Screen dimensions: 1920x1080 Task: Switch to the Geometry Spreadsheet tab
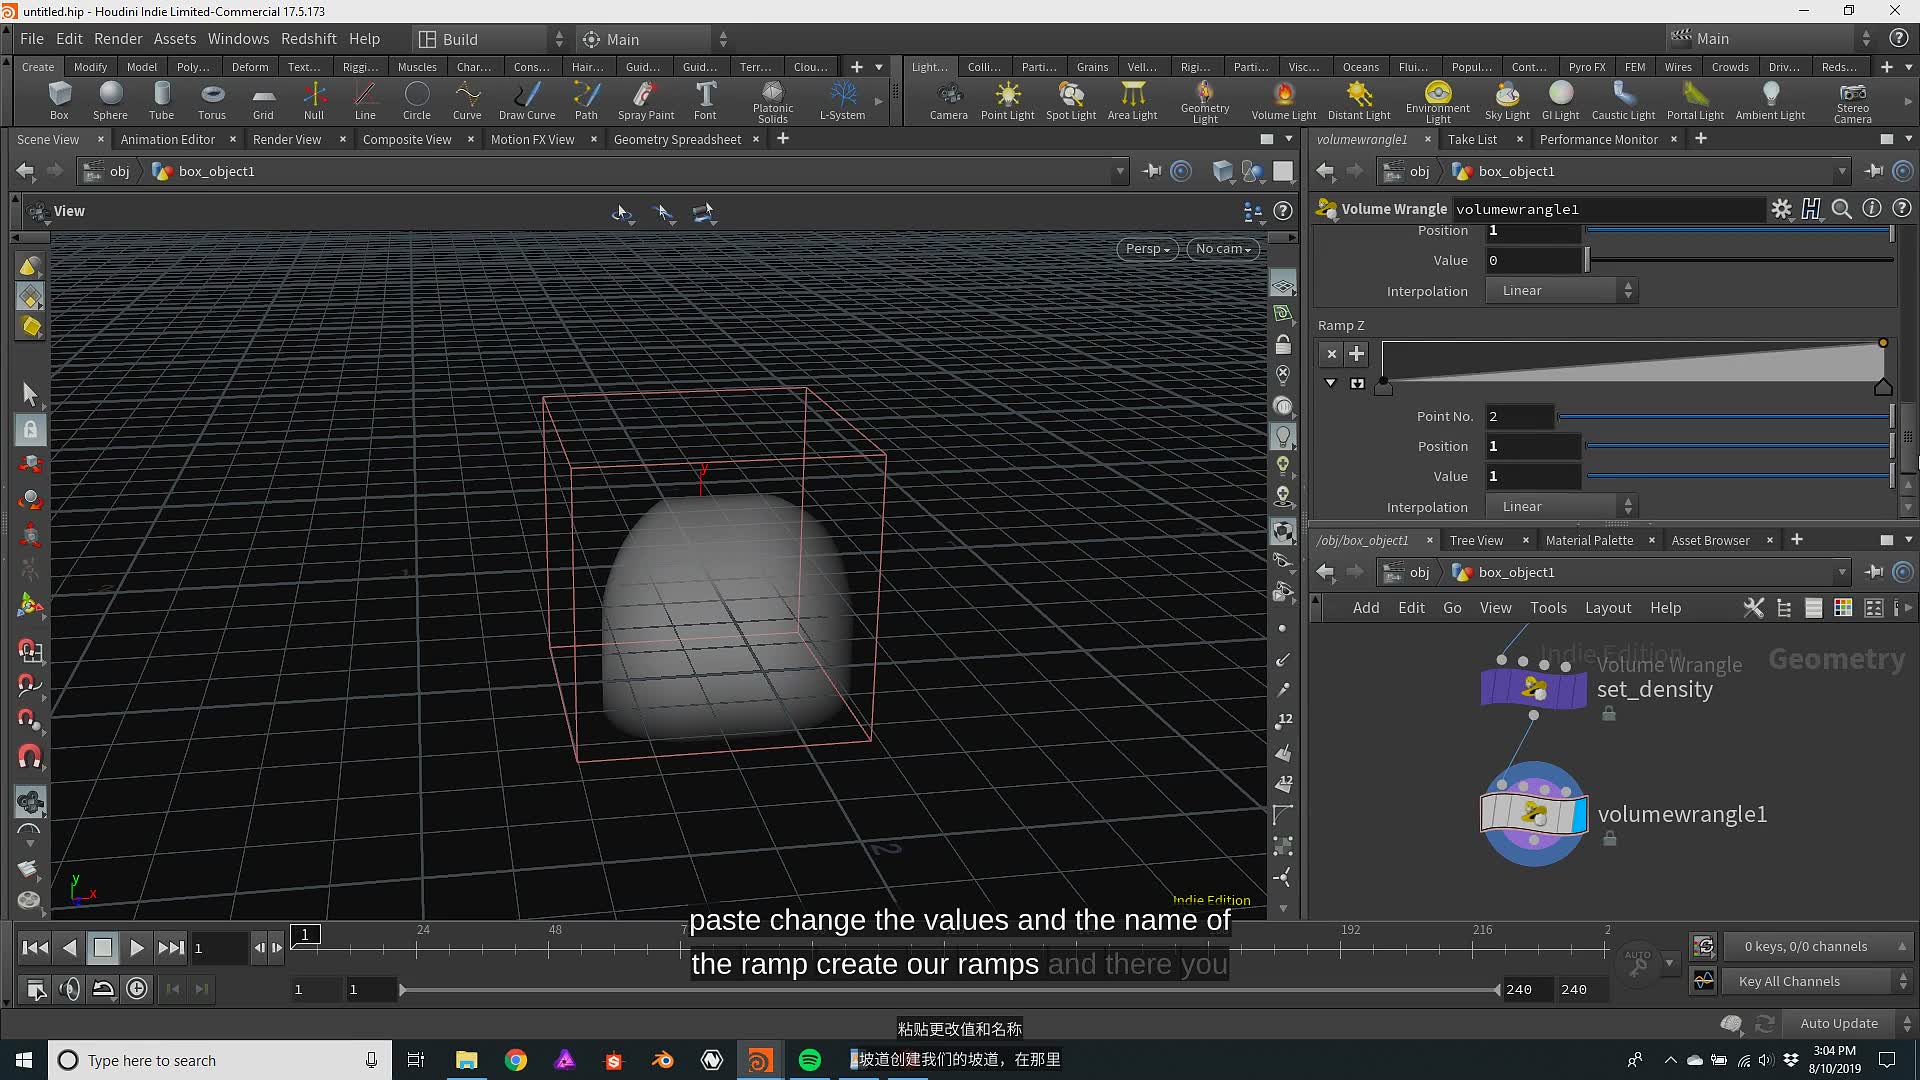tap(677, 139)
